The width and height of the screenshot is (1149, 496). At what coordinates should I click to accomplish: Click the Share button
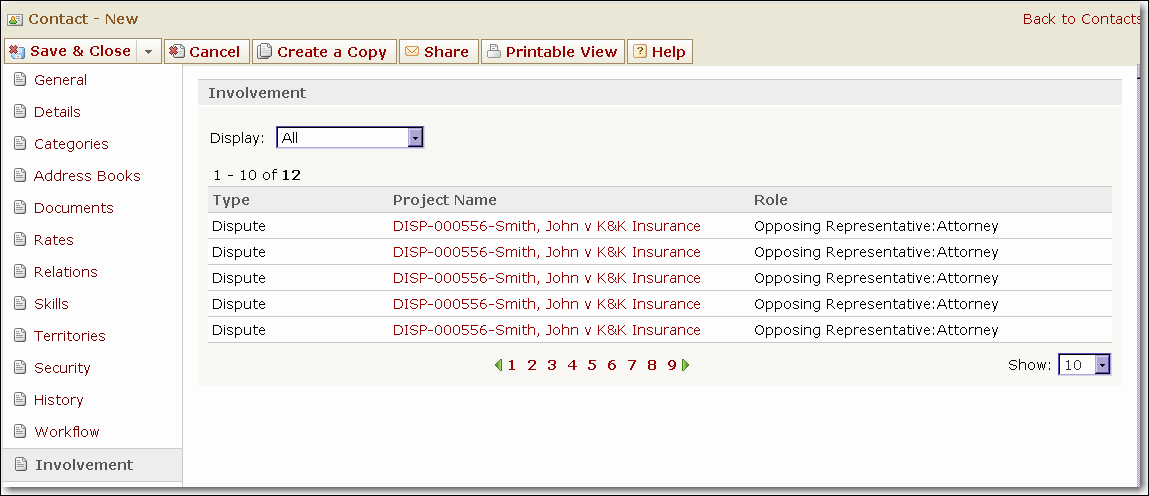(438, 51)
